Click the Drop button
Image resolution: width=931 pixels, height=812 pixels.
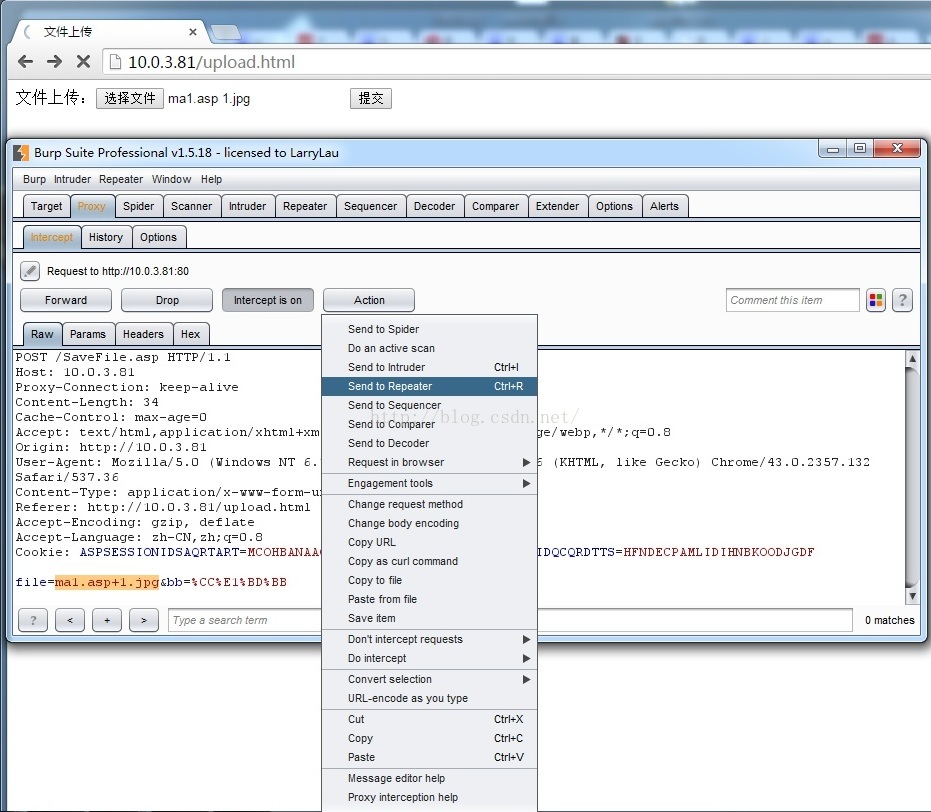(x=167, y=300)
